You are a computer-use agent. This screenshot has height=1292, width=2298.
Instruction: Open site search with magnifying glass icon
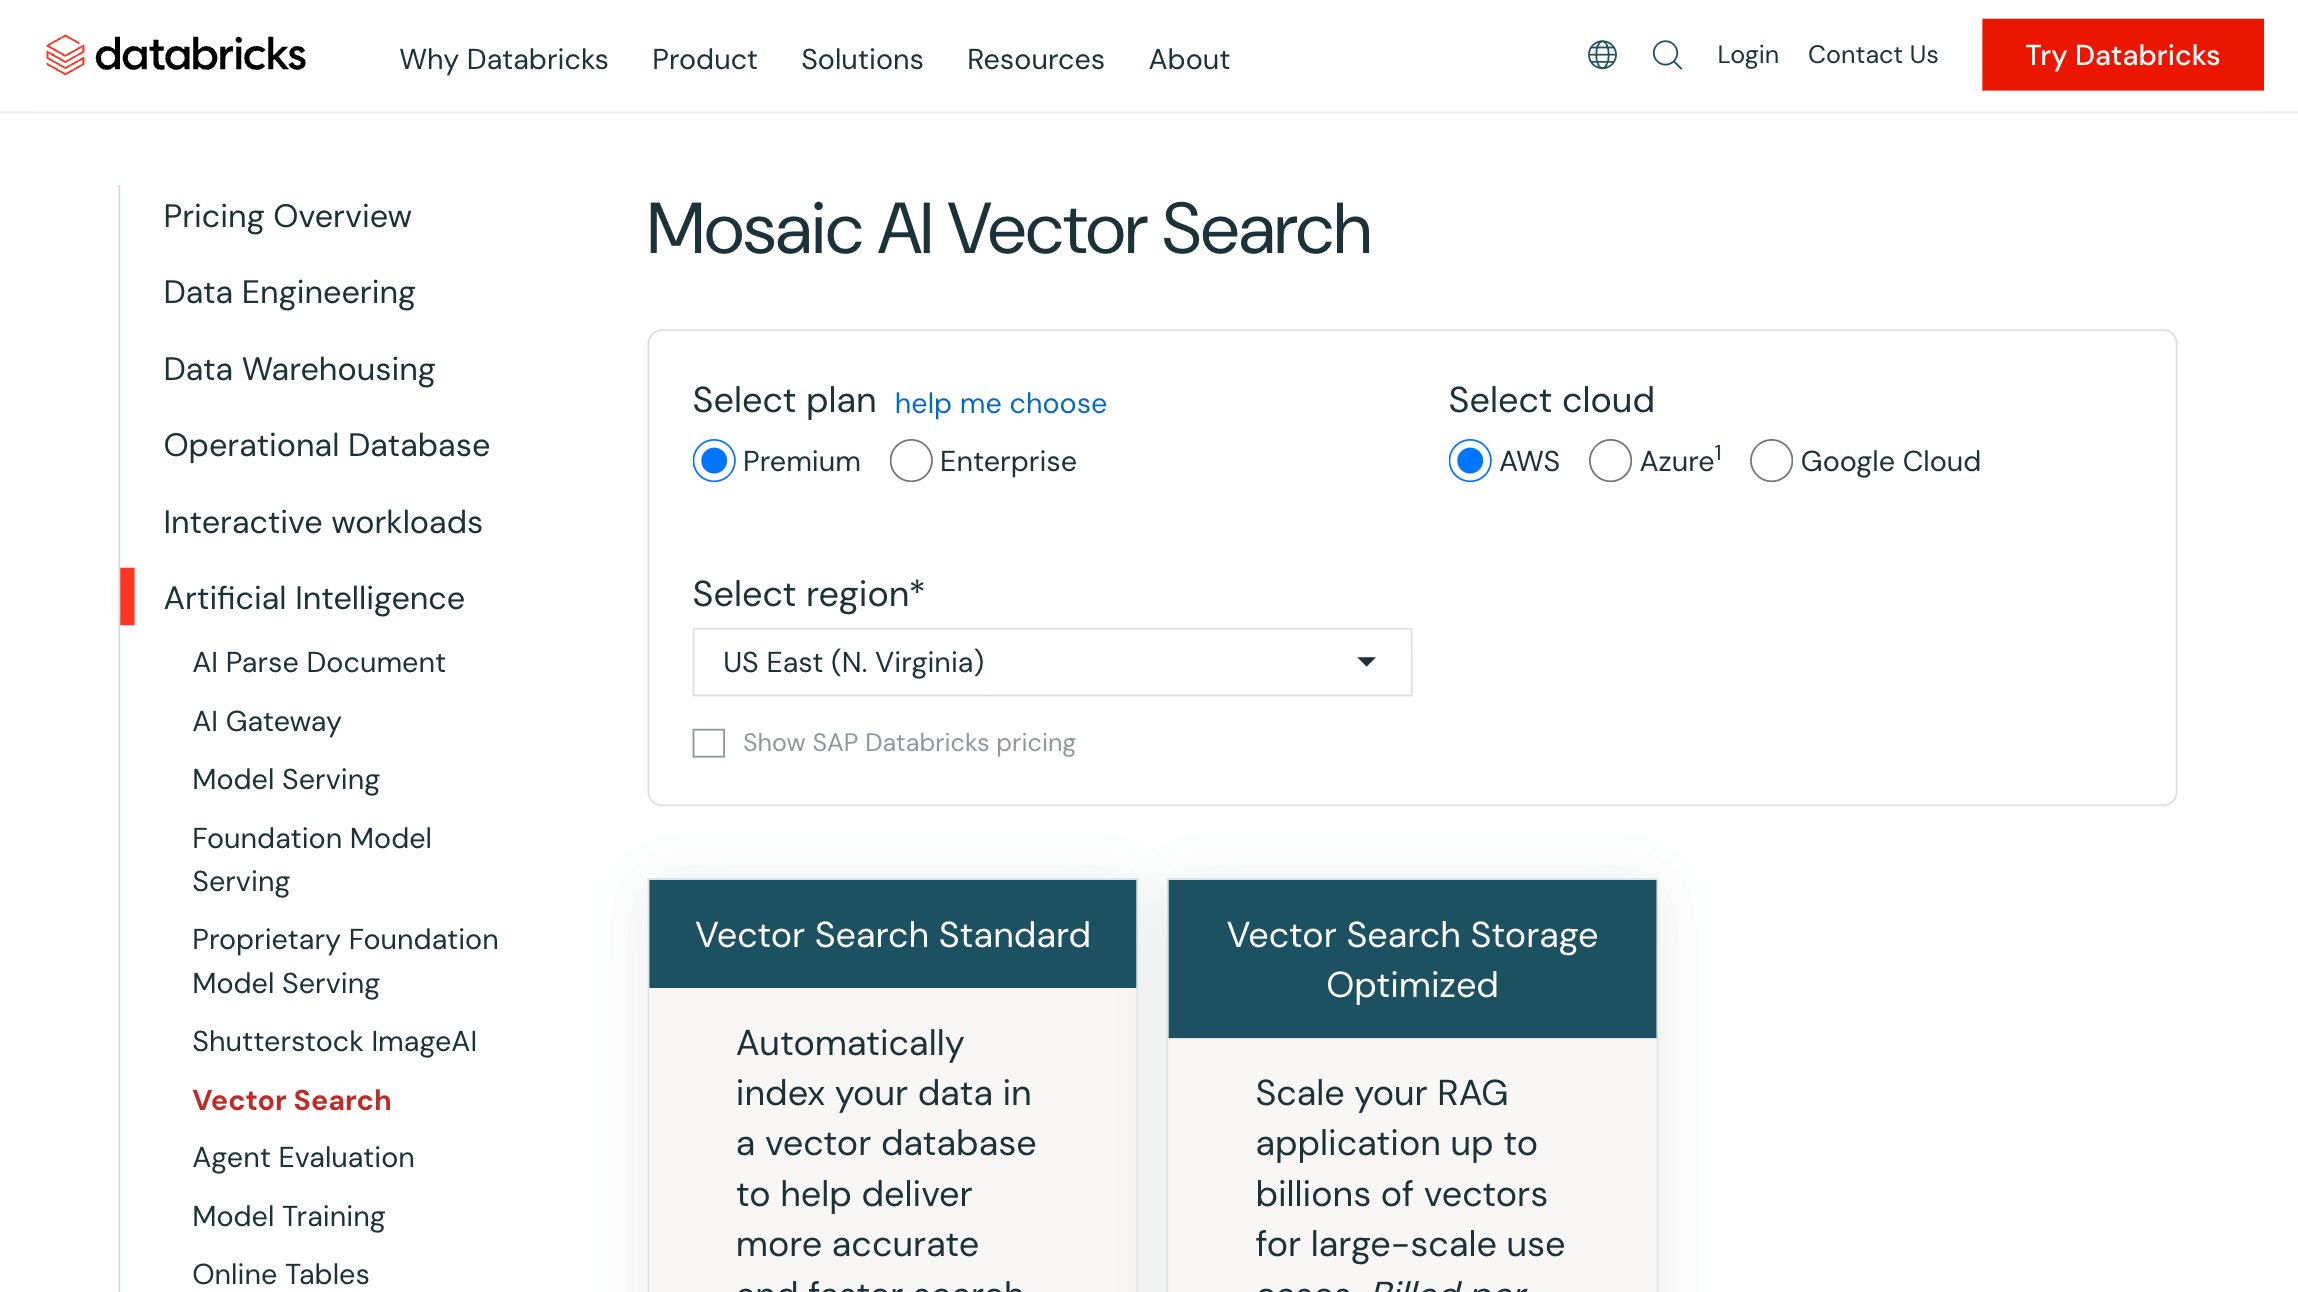pos(1667,56)
